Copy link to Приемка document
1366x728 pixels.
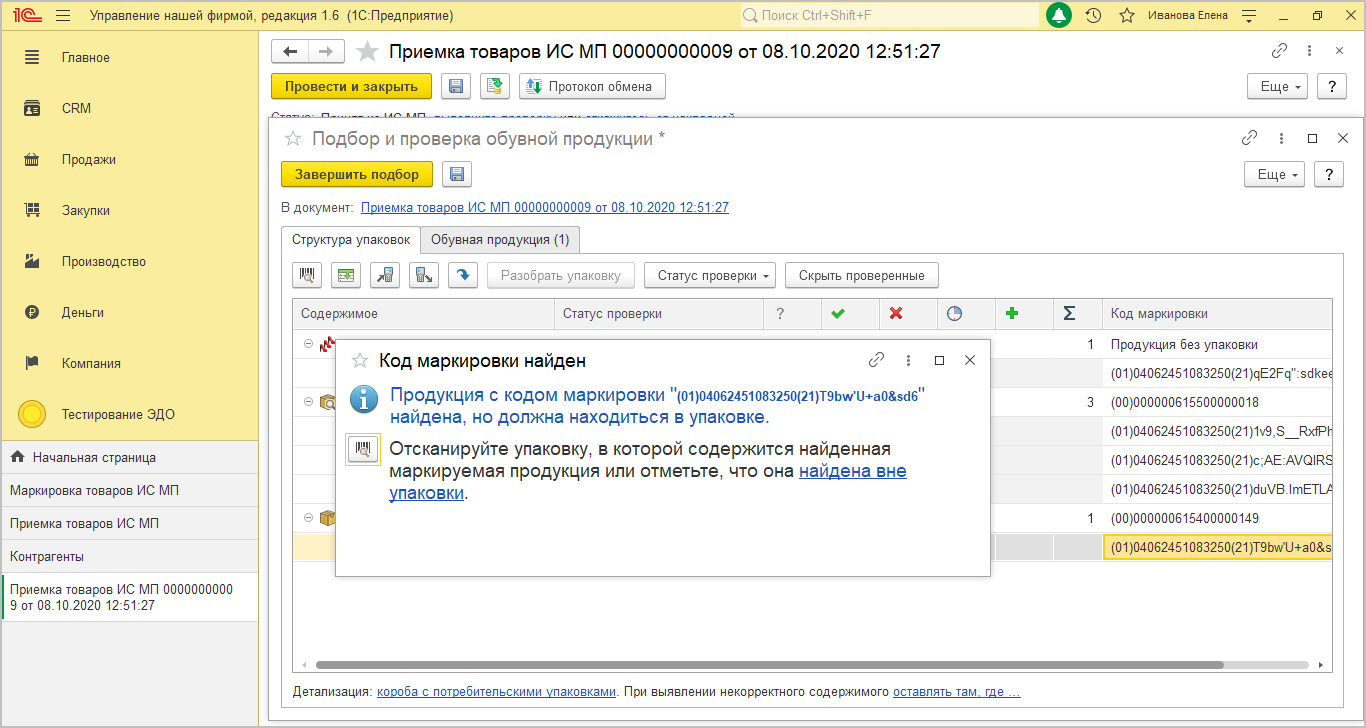[1279, 51]
